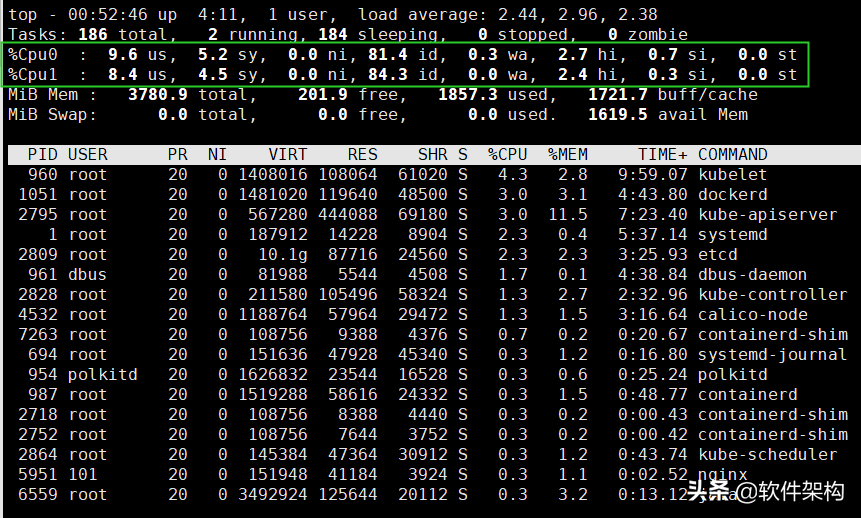Click the 3780.9 total memory value
This screenshot has height=518, width=861.
point(157,94)
